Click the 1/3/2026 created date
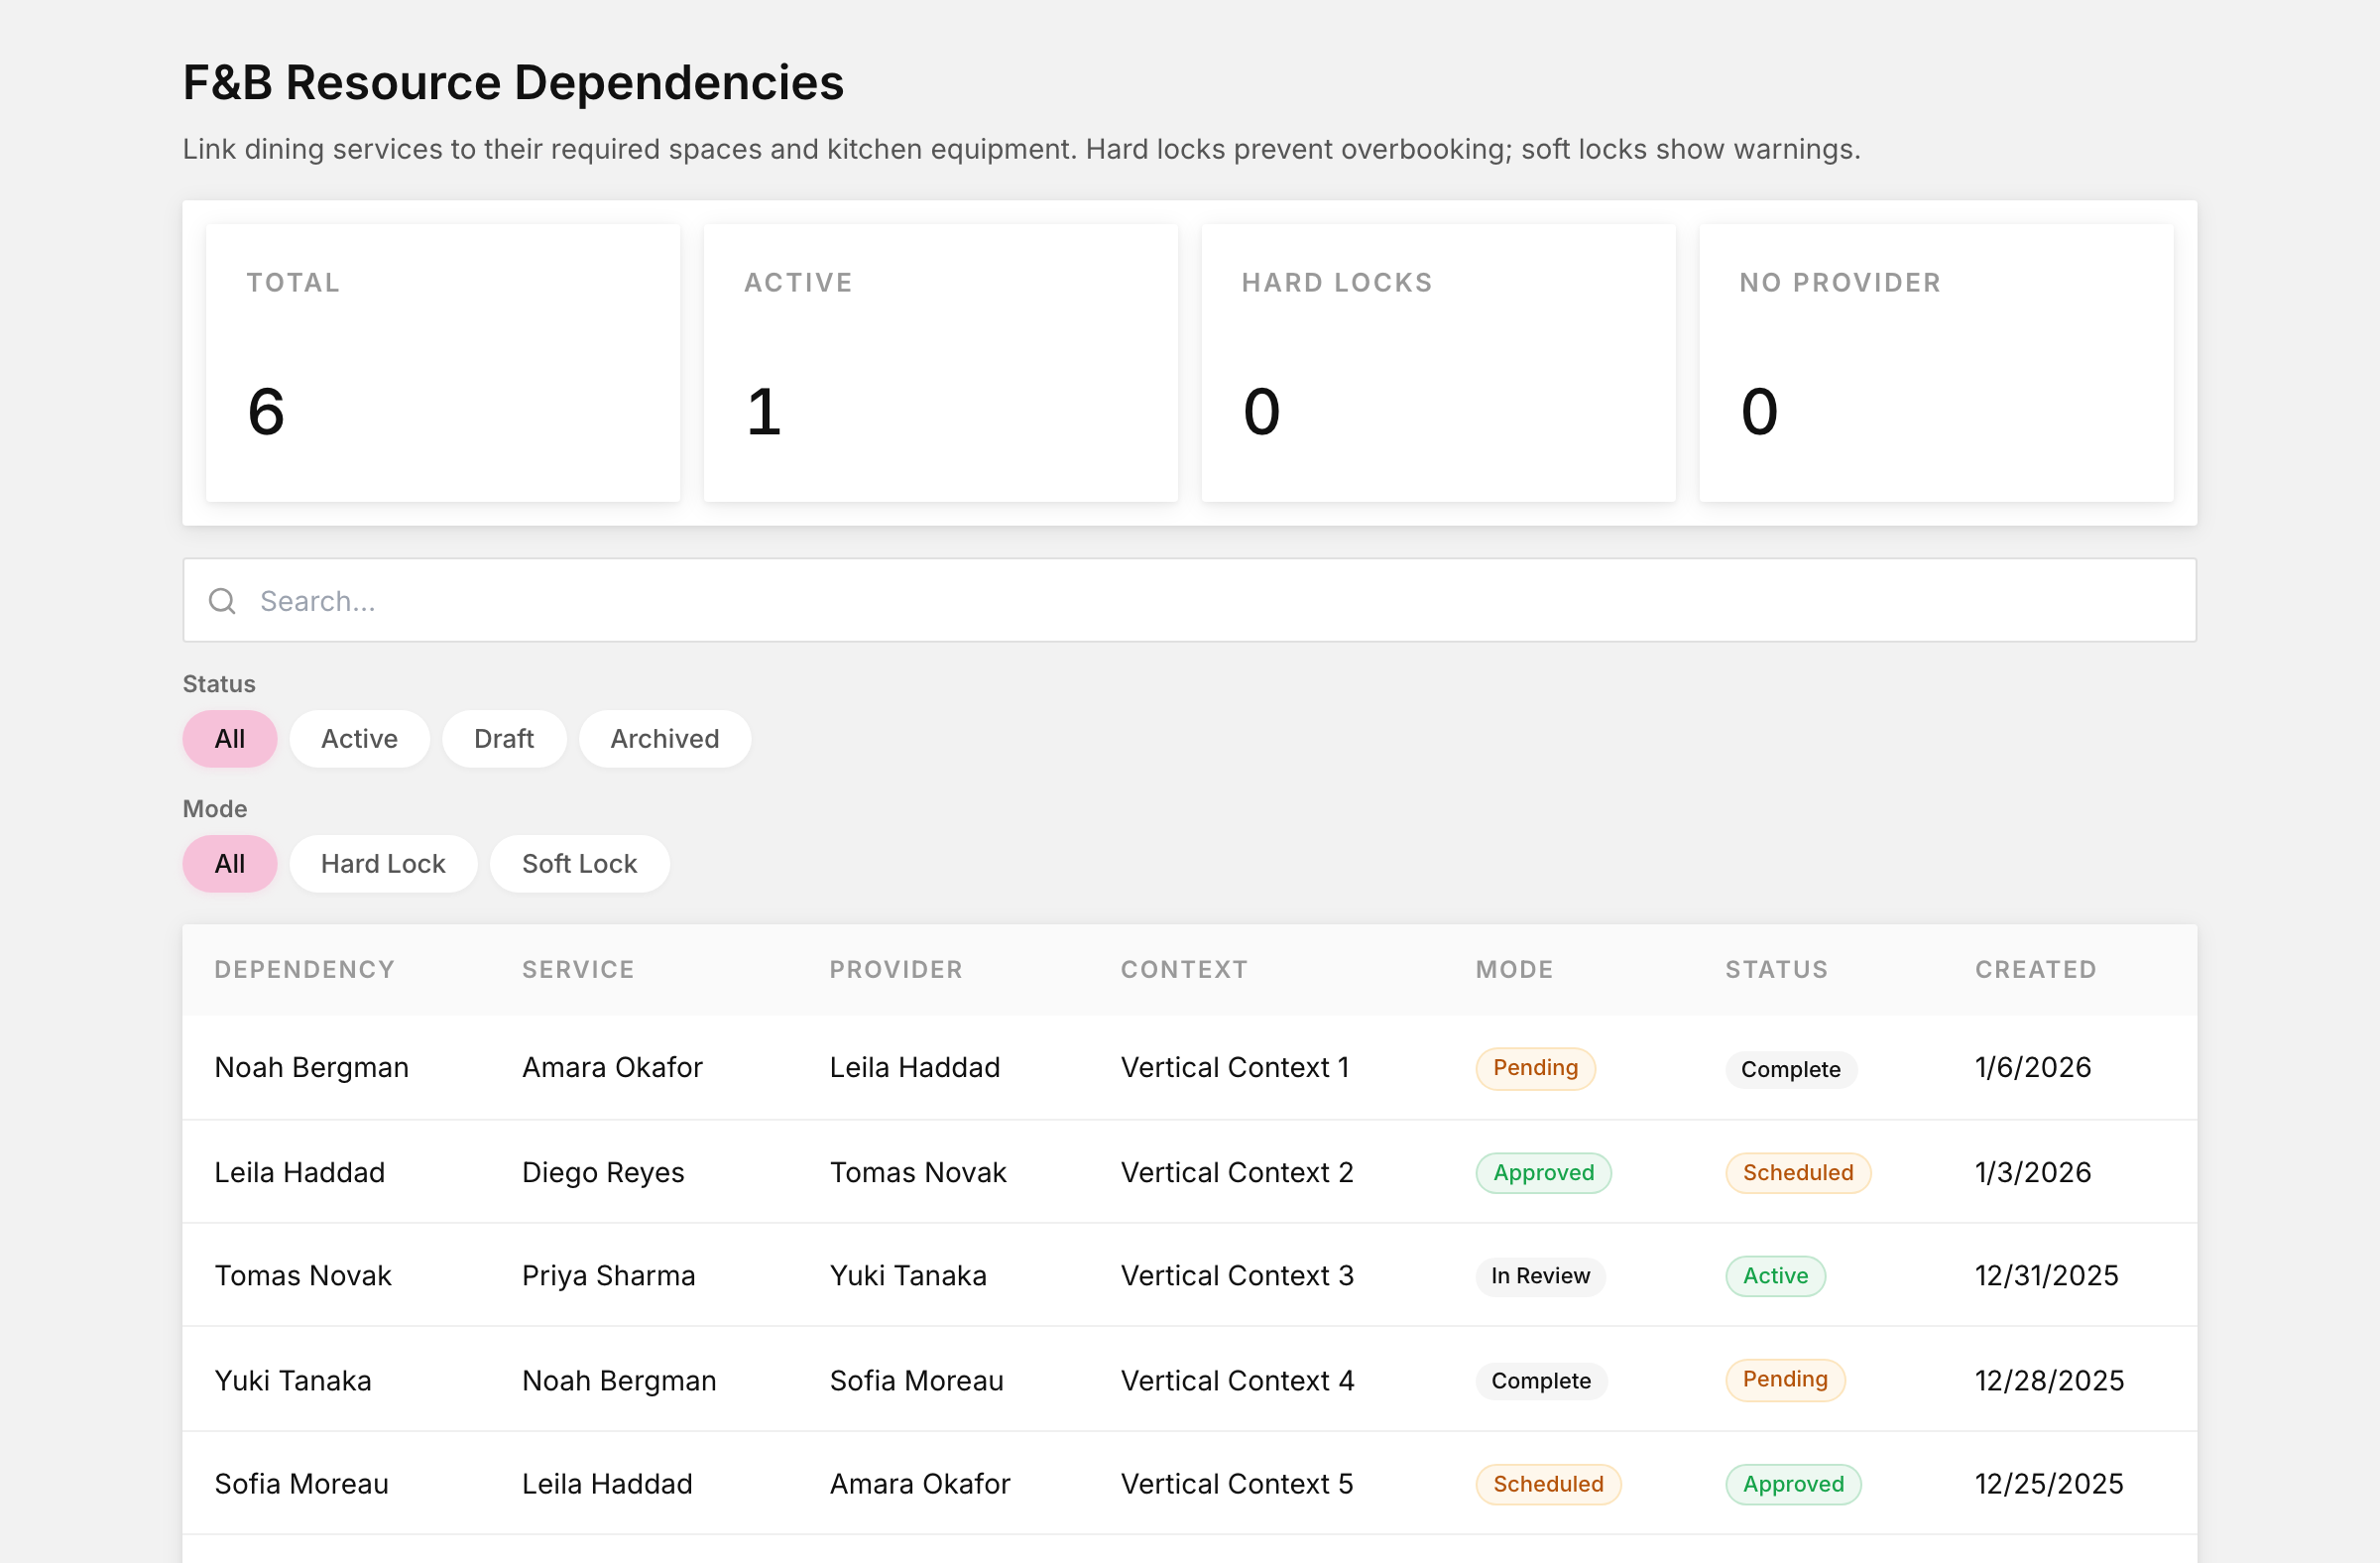The width and height of the screenshot is (2380, 1563). pos(2033,1172)
